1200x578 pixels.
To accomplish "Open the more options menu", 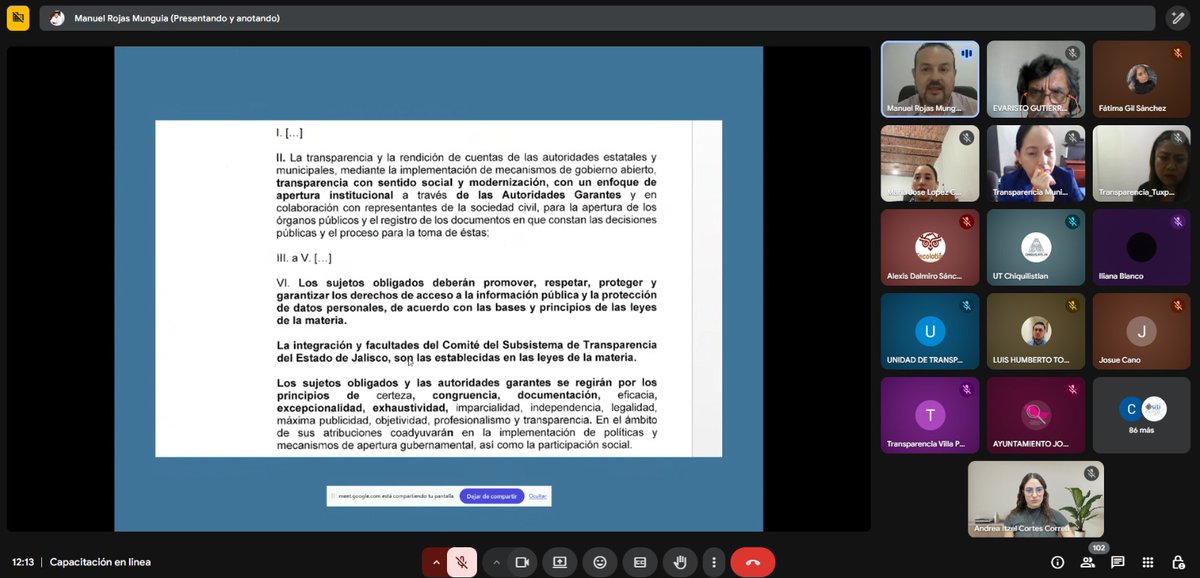I will [x=713, y=562].
